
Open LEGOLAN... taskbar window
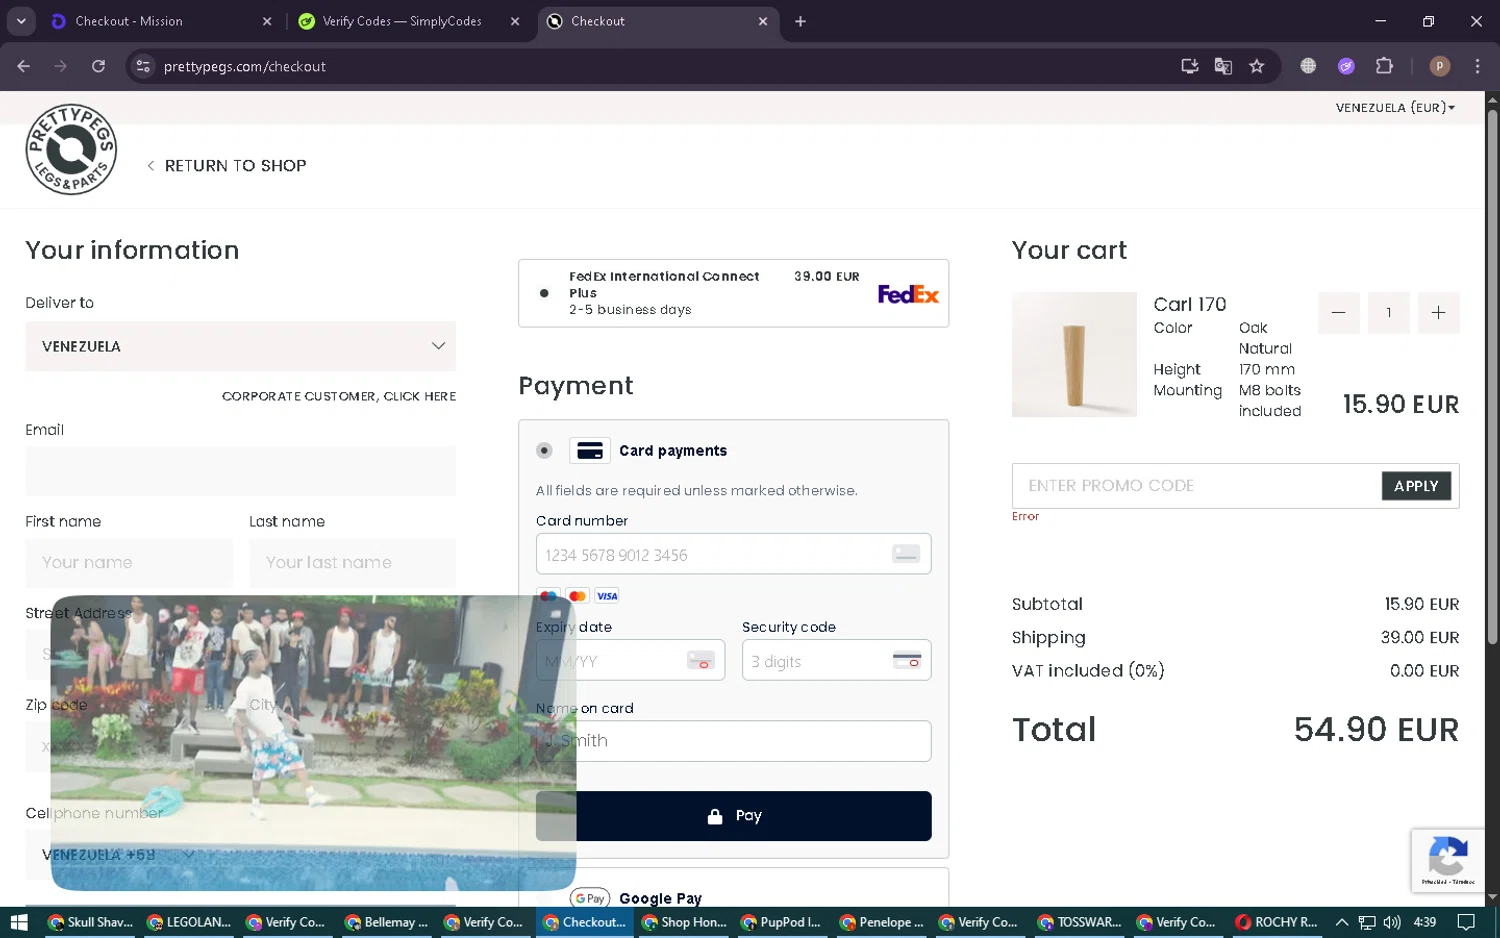coord(189,922)
